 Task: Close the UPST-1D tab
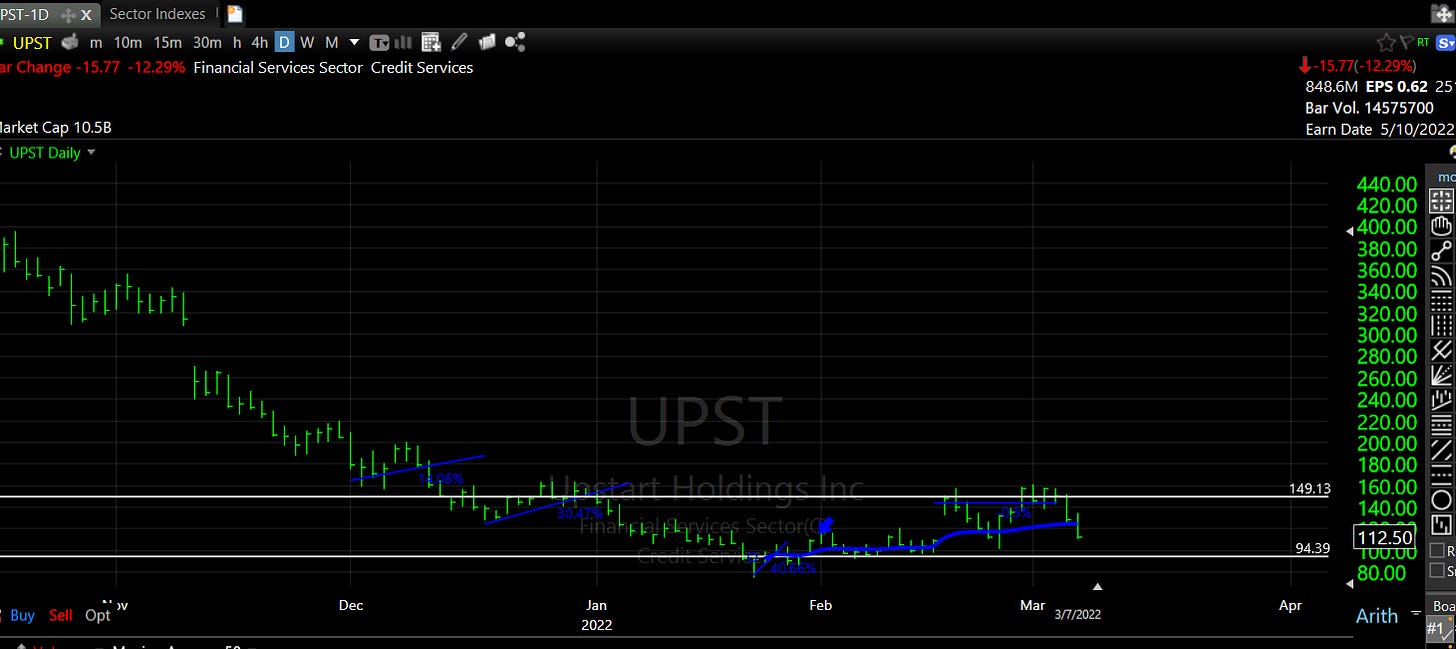click(x=86, y=15)
